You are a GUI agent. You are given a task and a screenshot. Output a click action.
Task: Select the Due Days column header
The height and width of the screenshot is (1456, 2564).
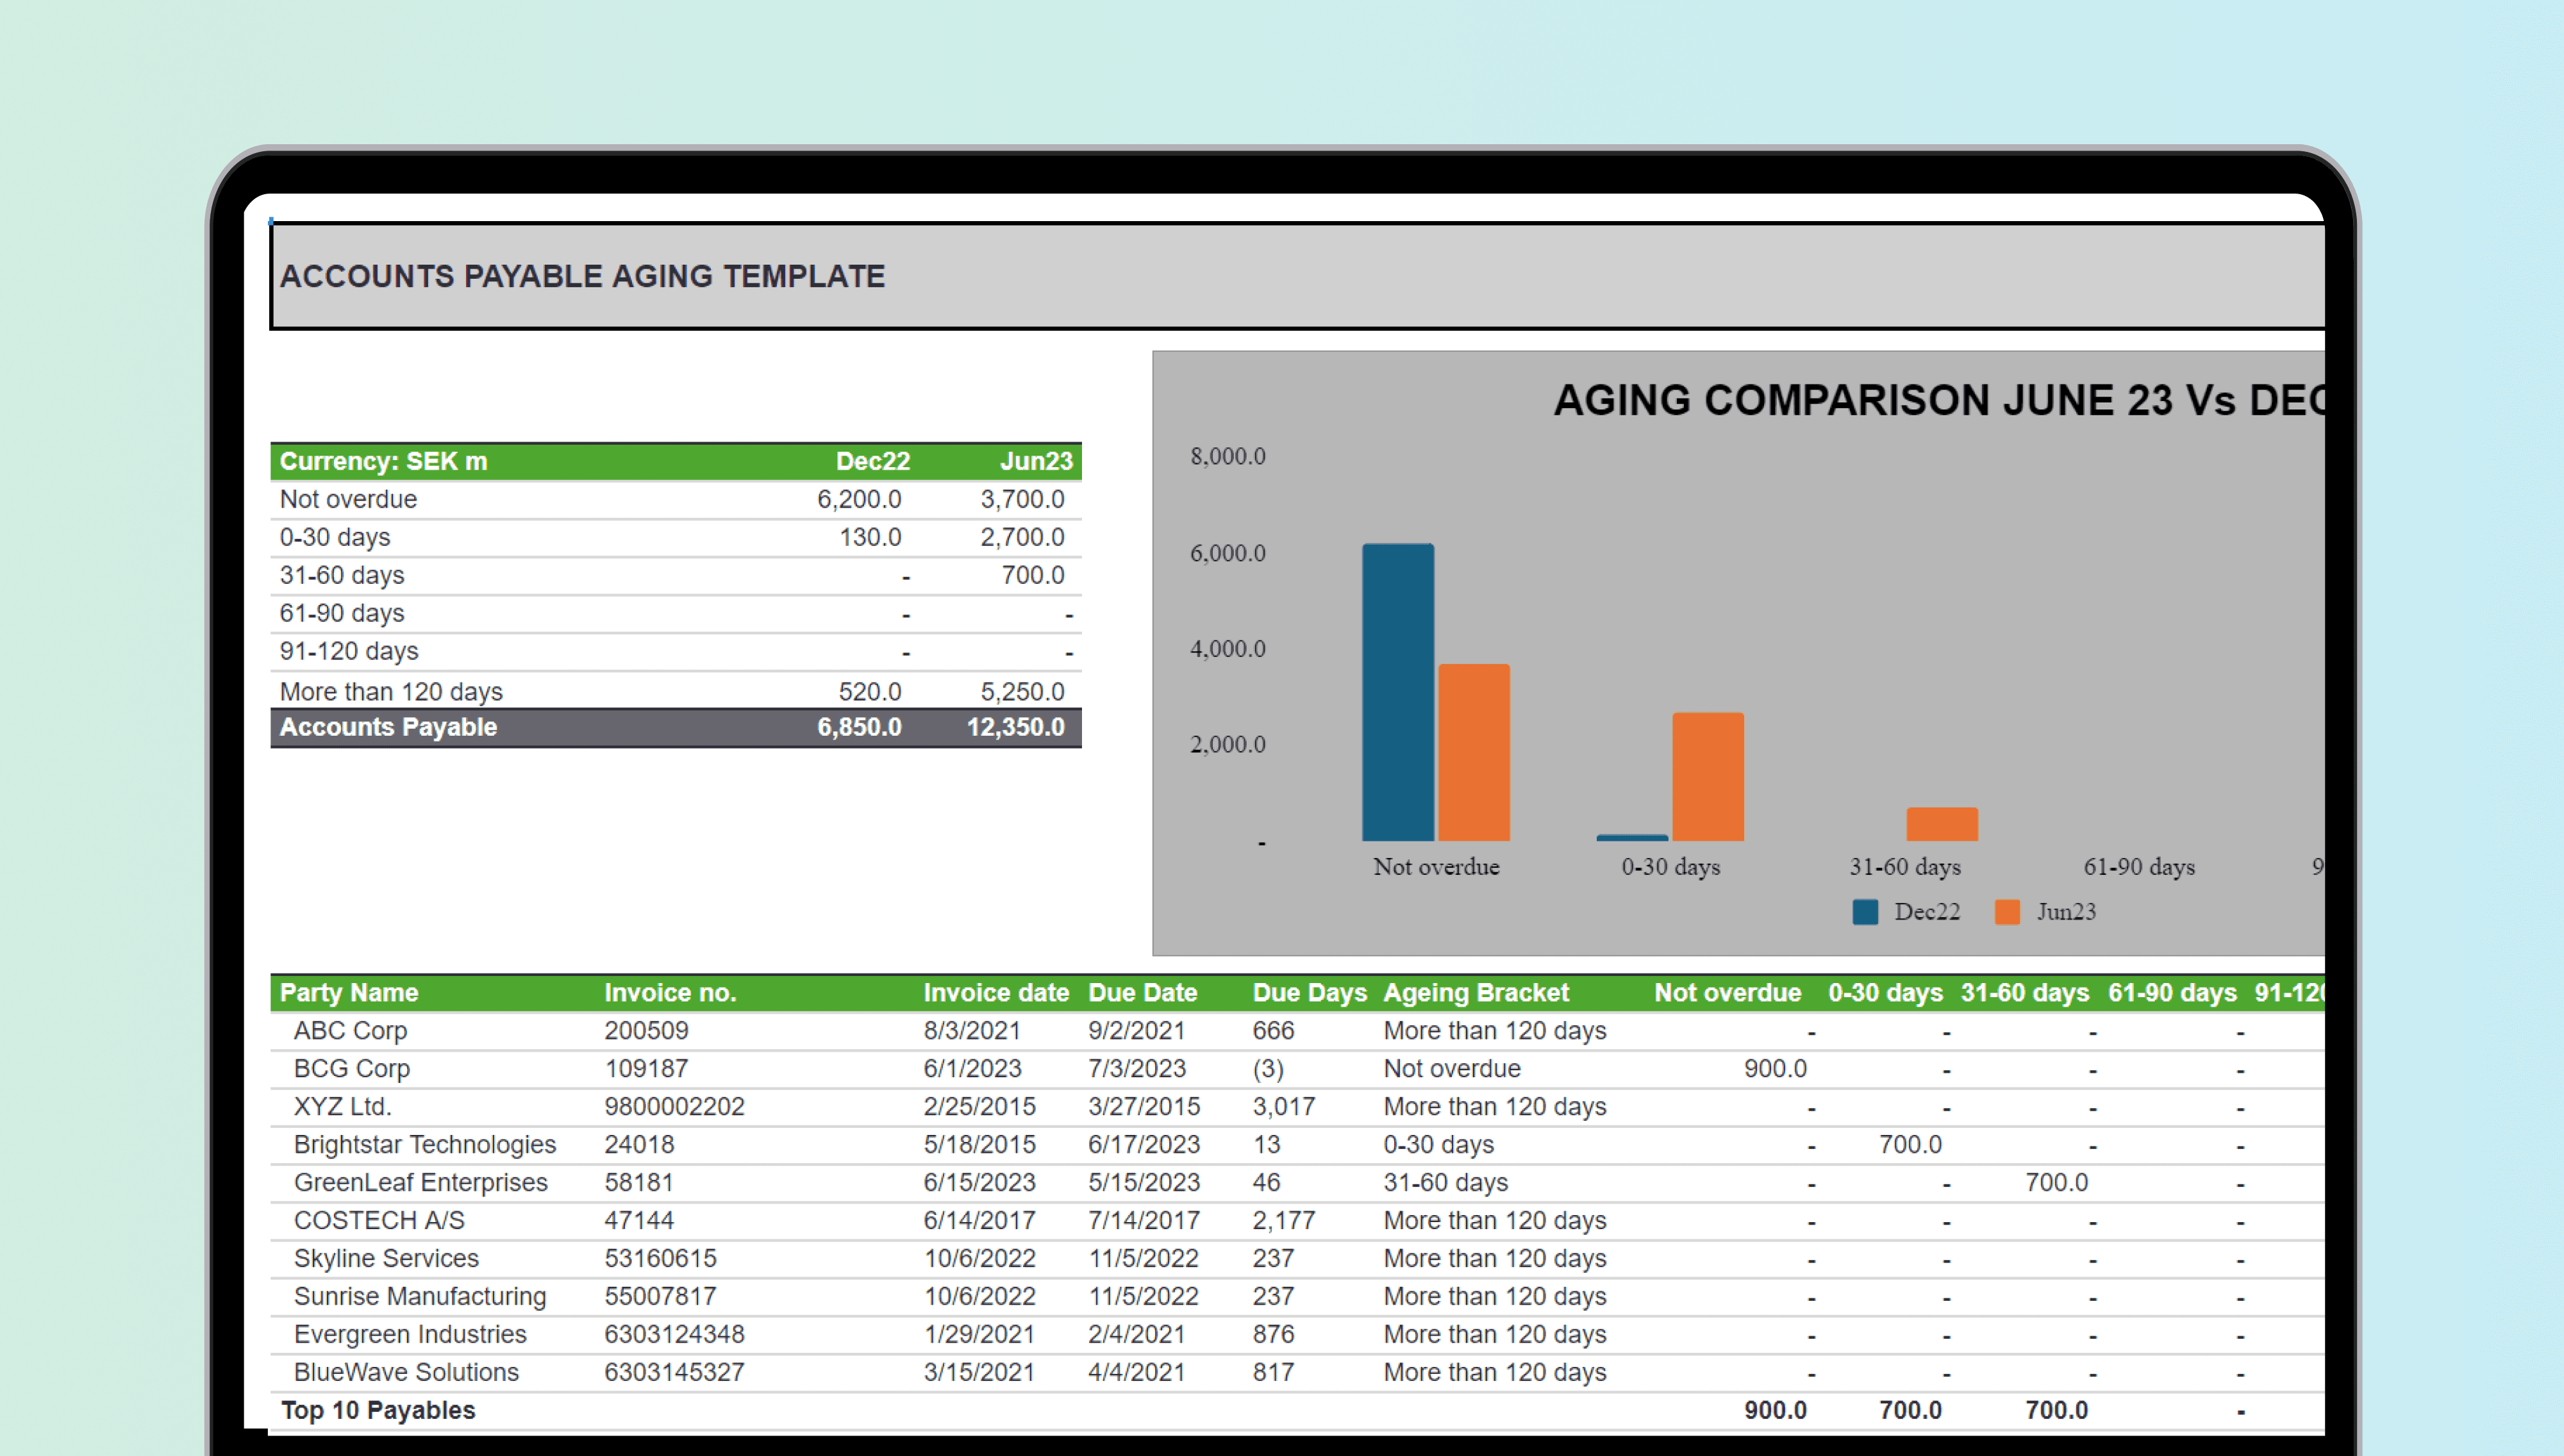[1309, 992]
